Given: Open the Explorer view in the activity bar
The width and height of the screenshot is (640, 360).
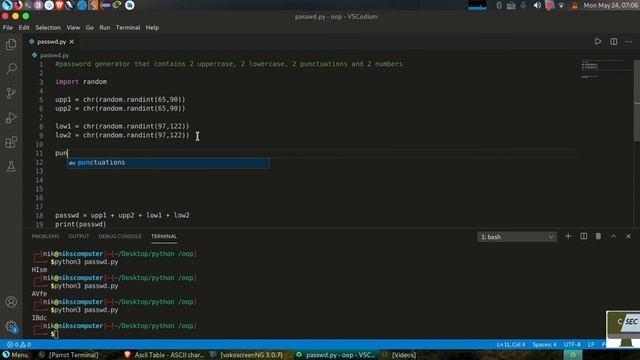Looking at the screenshot, I should point(11,44).
